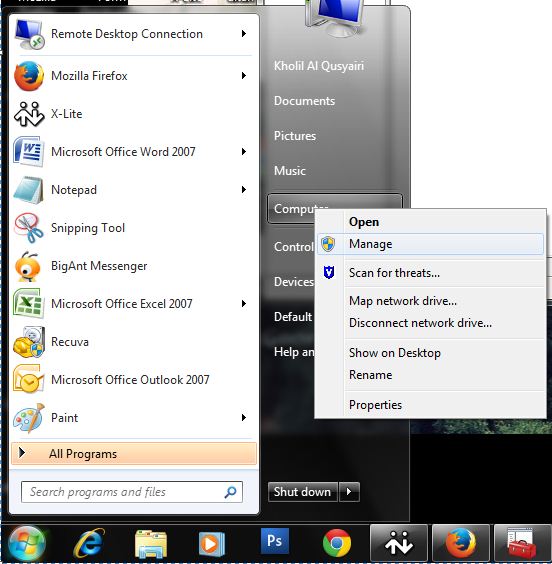Click the search magnifier icon
The width and height of the screenshot is (552, 564).
[x=231, y=492]
